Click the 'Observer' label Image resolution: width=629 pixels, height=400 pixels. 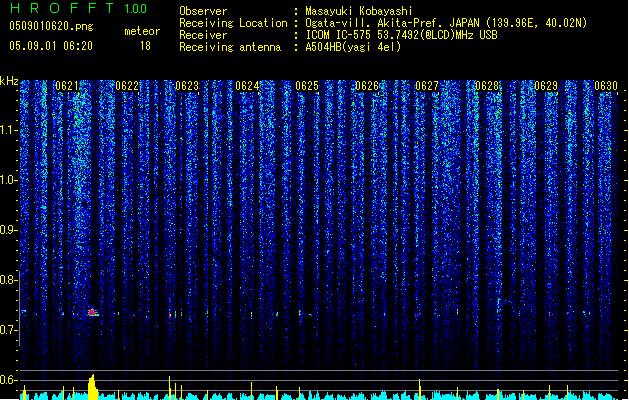(203, 11)
